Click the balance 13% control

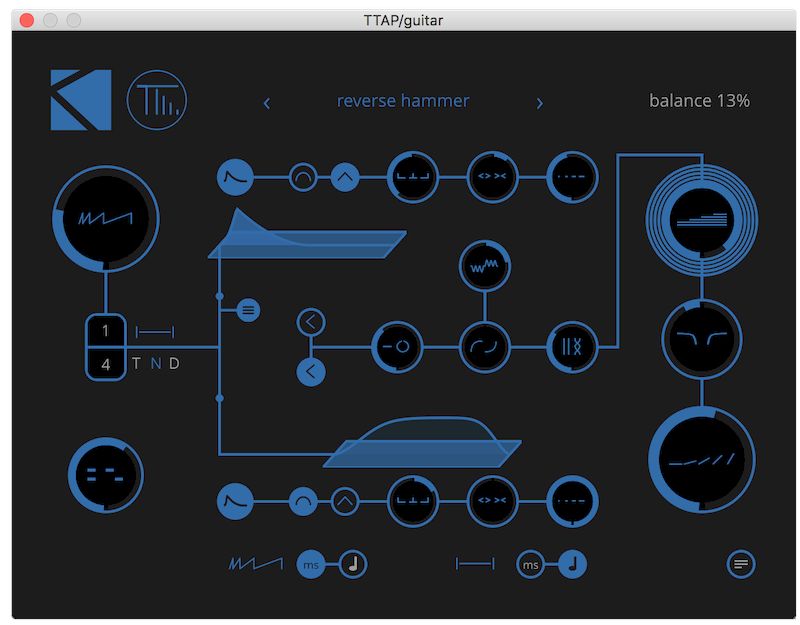tap(699, 101)
